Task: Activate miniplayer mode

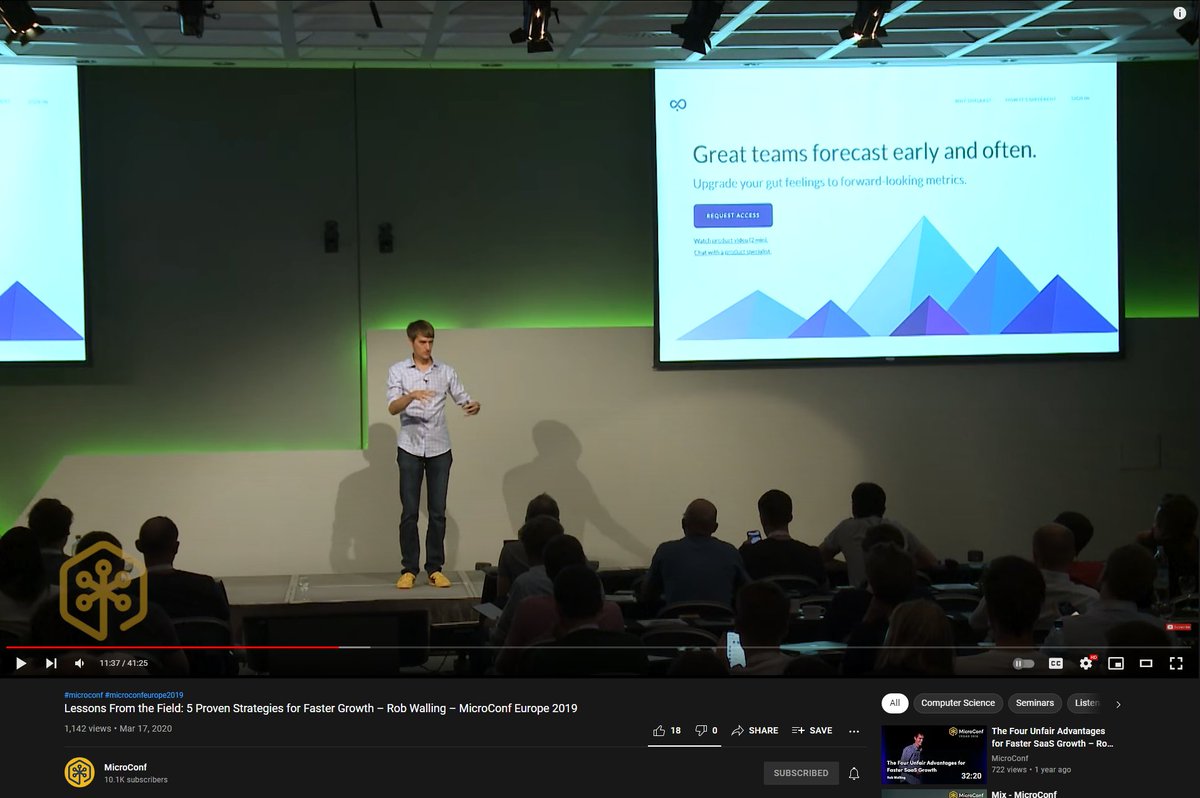Action: coord(1116,663)
